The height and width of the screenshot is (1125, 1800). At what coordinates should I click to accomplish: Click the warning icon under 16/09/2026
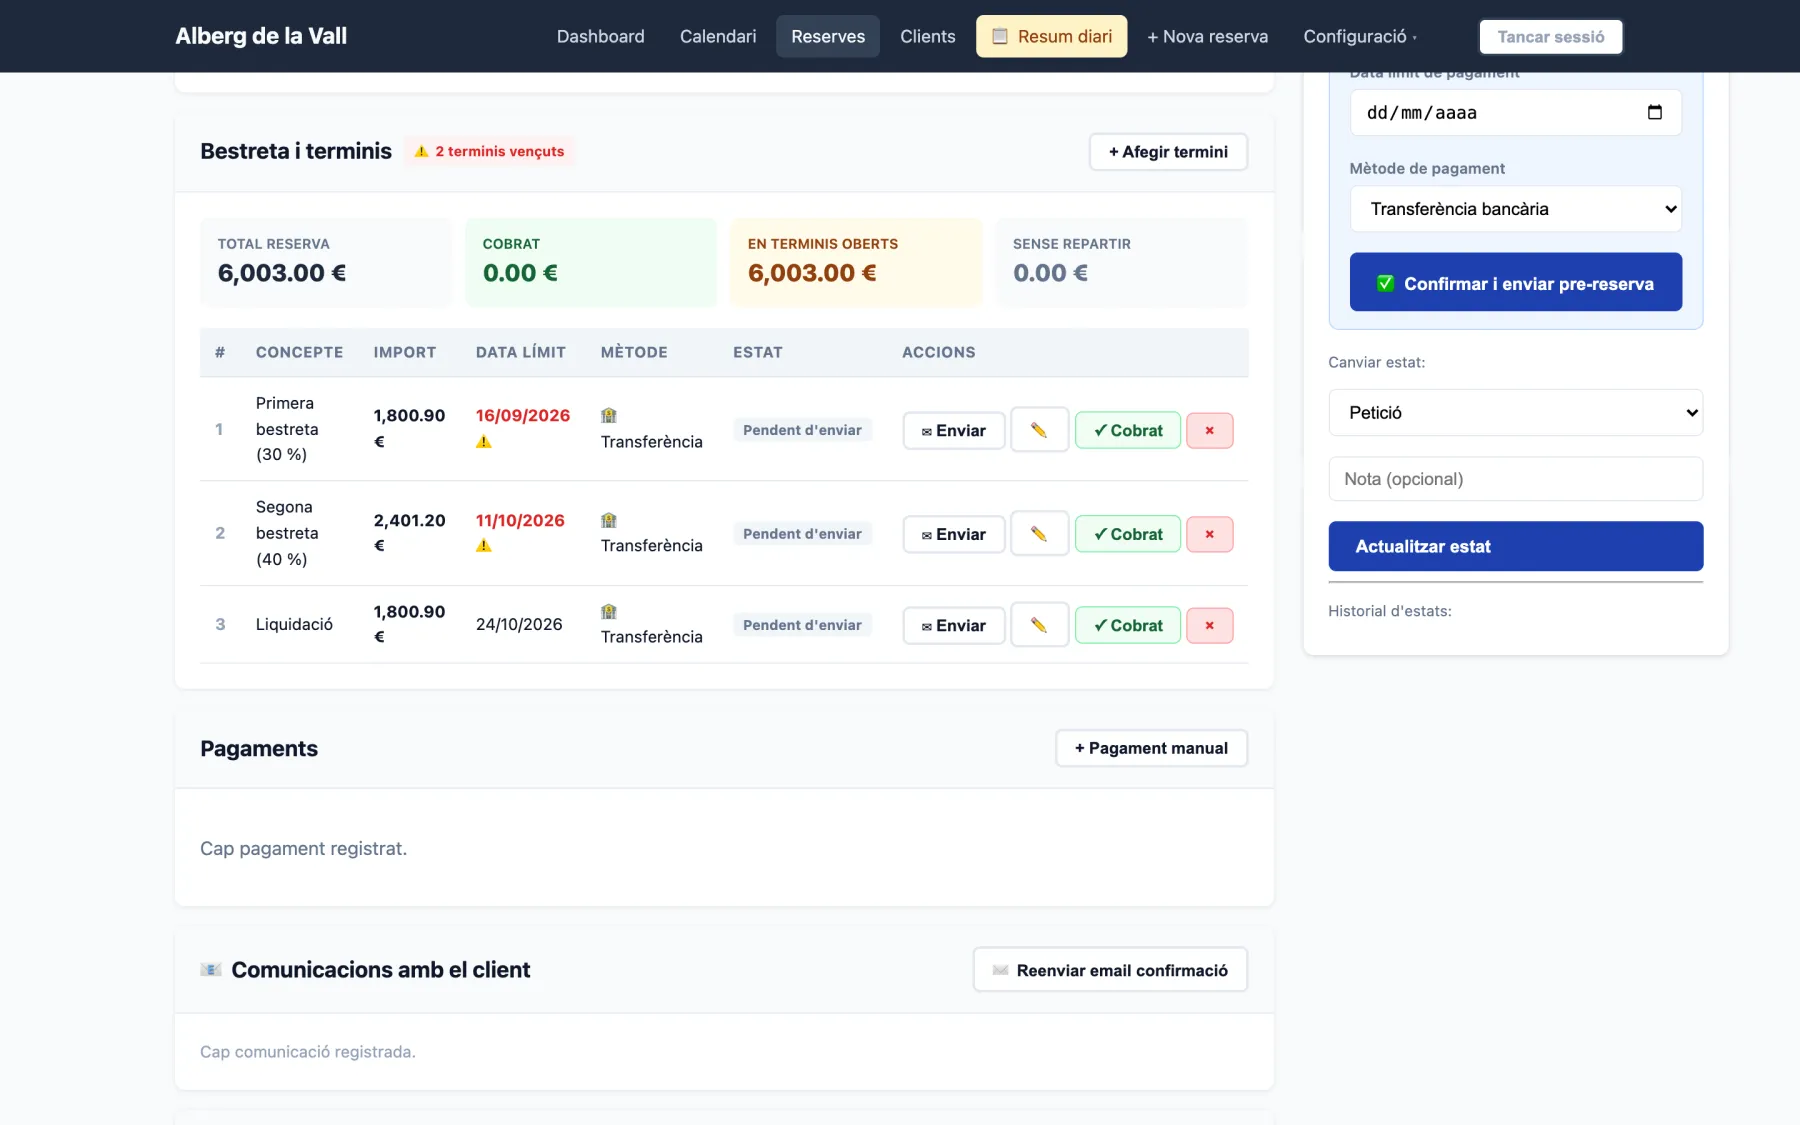(x=484, y=442)
